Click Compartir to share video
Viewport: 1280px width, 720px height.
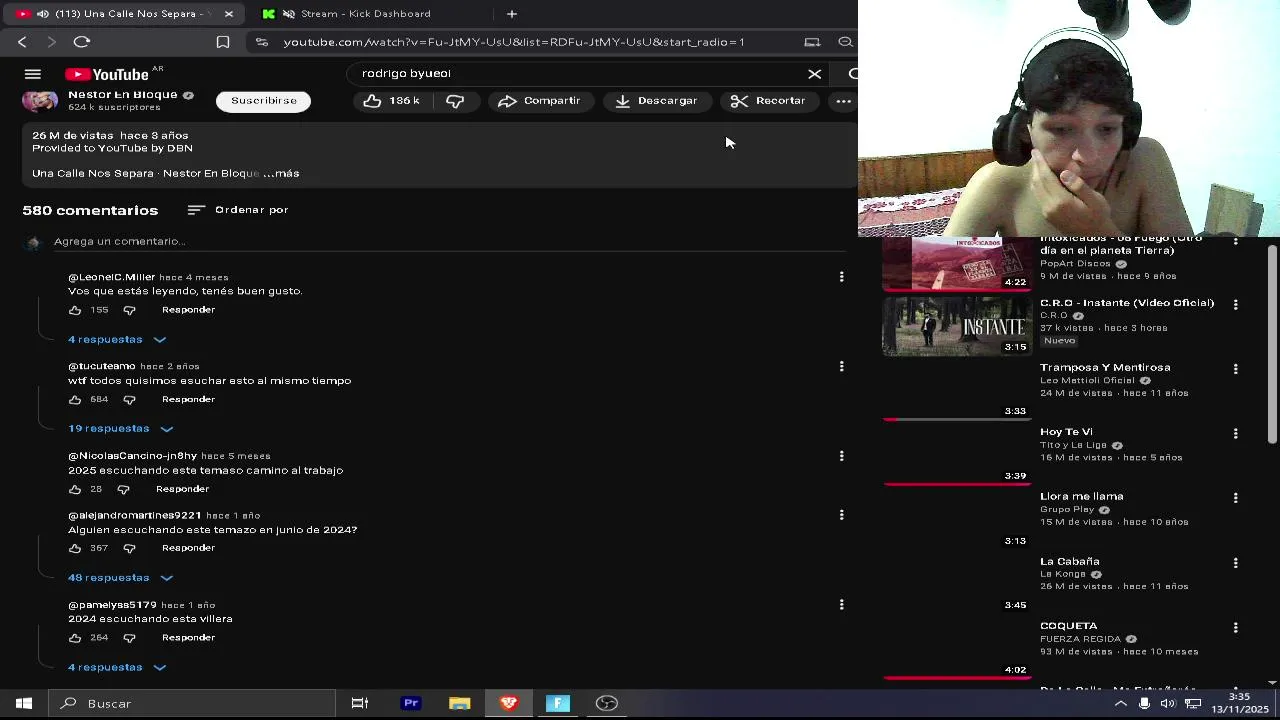[x=539, y=101]
